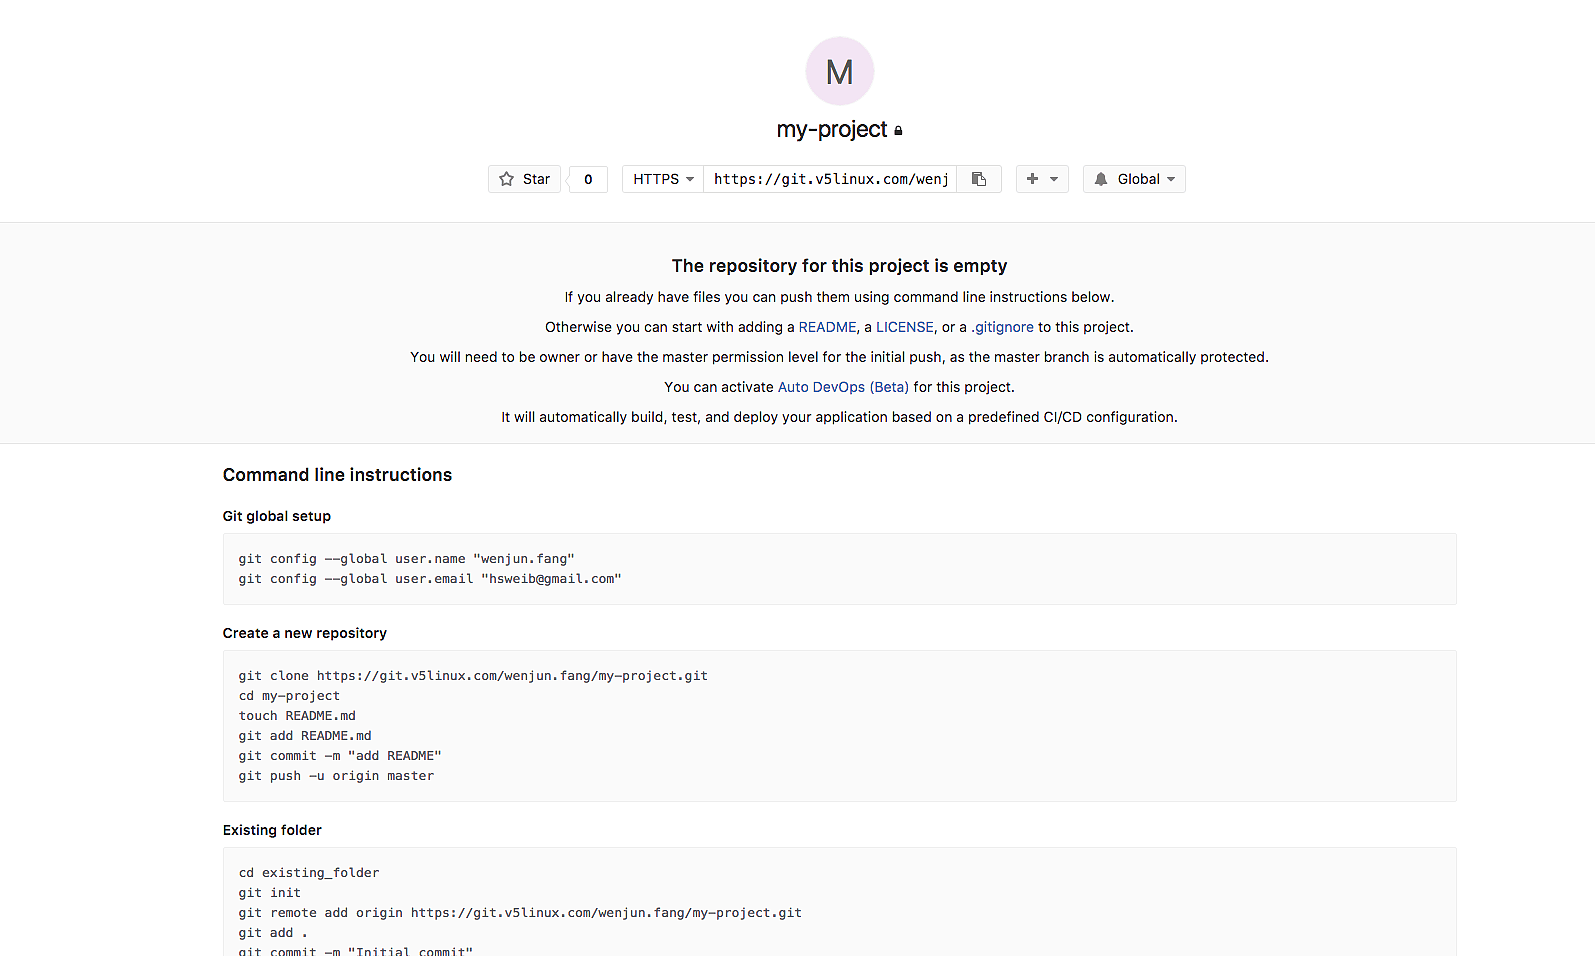Click the git clone command line
The height and width of the screenshot is (956, 1595).
(x=472, y=676)
